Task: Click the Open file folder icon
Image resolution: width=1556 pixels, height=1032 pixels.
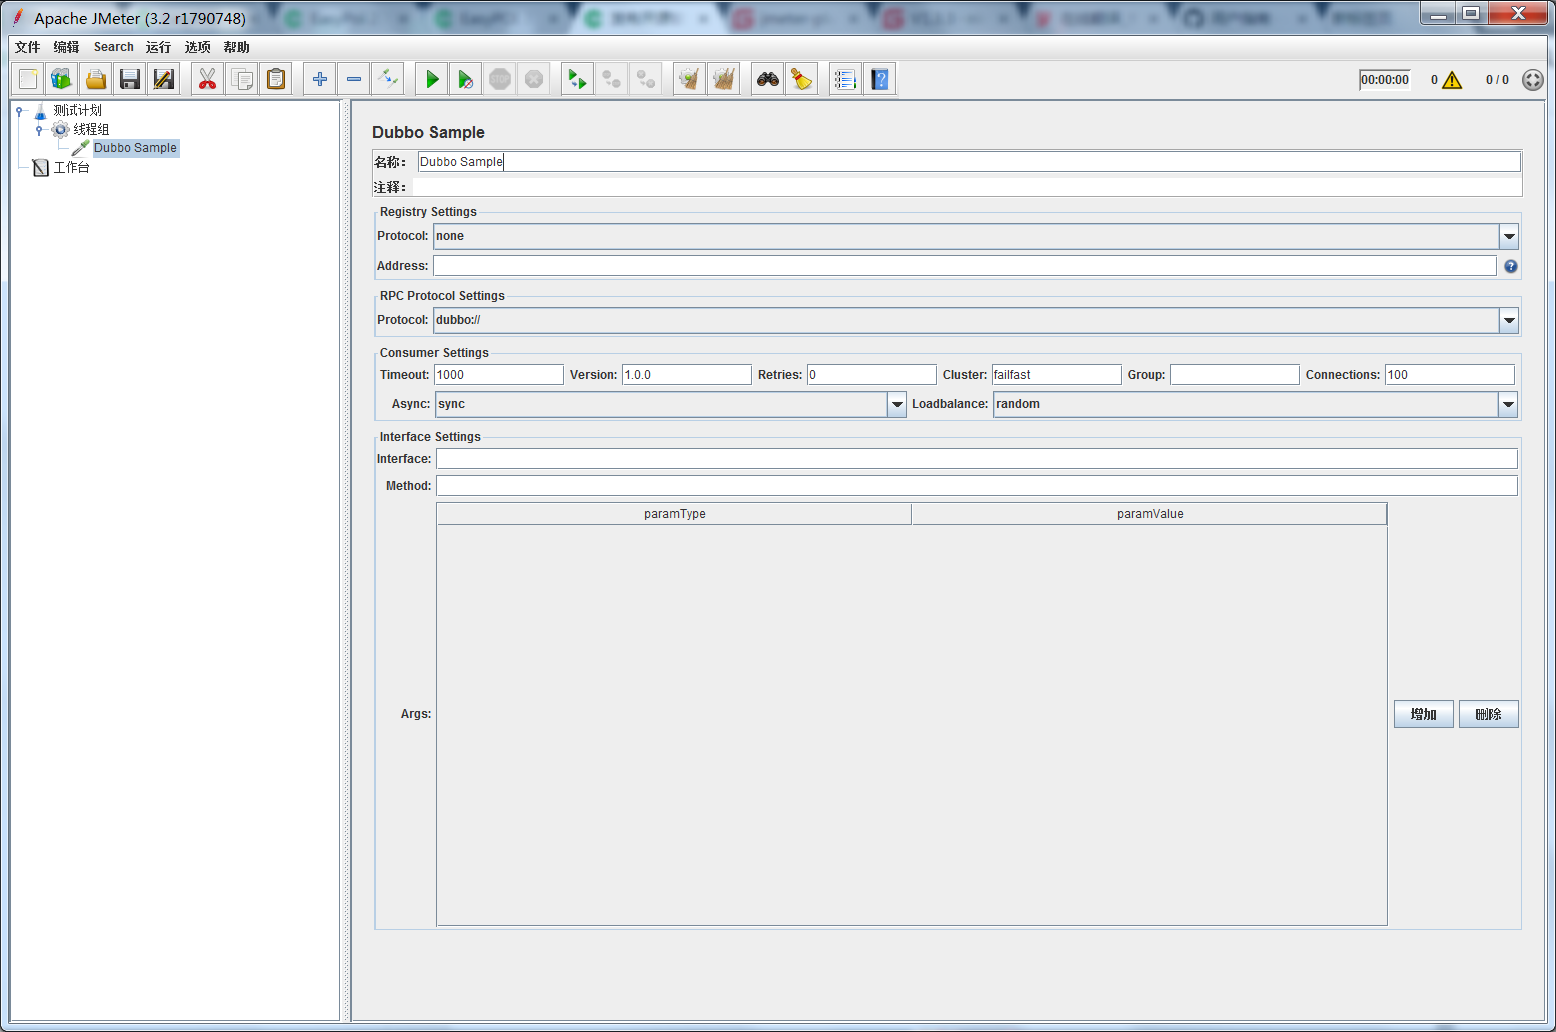Action: pos(96,79)
